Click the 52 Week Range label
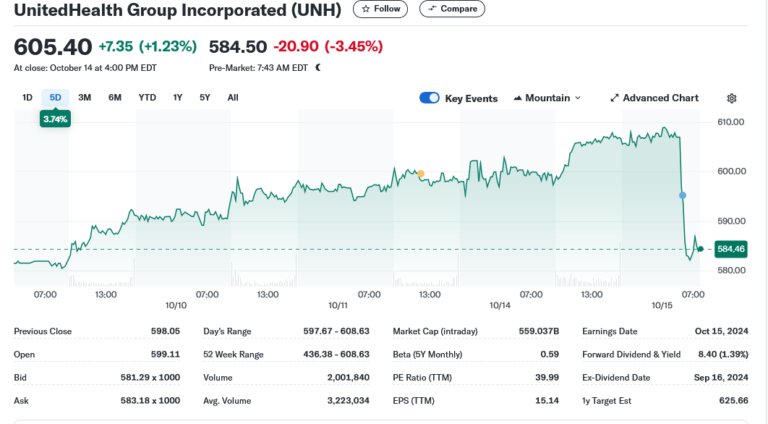The image size is (768, 424). tap(233, 354)
